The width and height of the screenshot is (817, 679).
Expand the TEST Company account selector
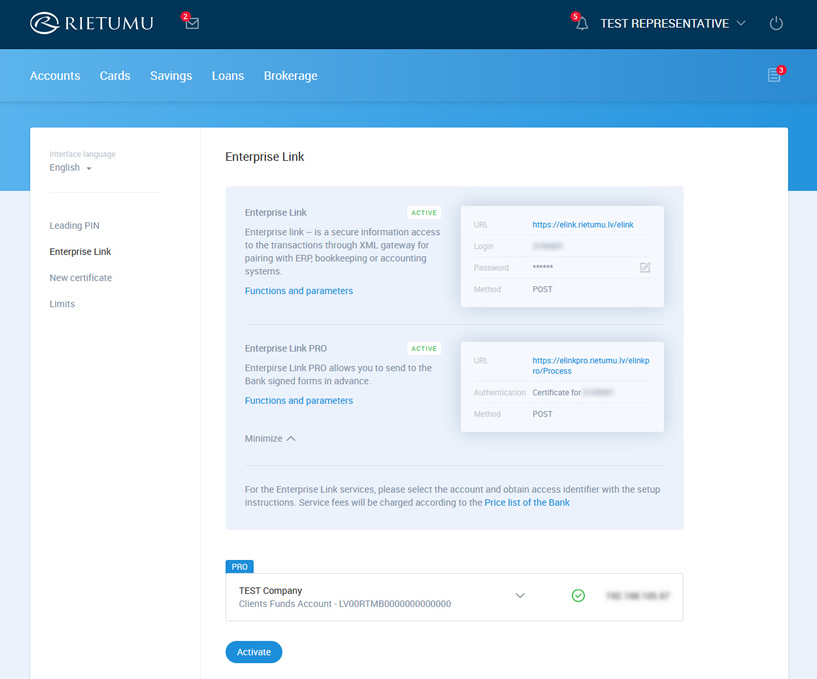(520, 594)
